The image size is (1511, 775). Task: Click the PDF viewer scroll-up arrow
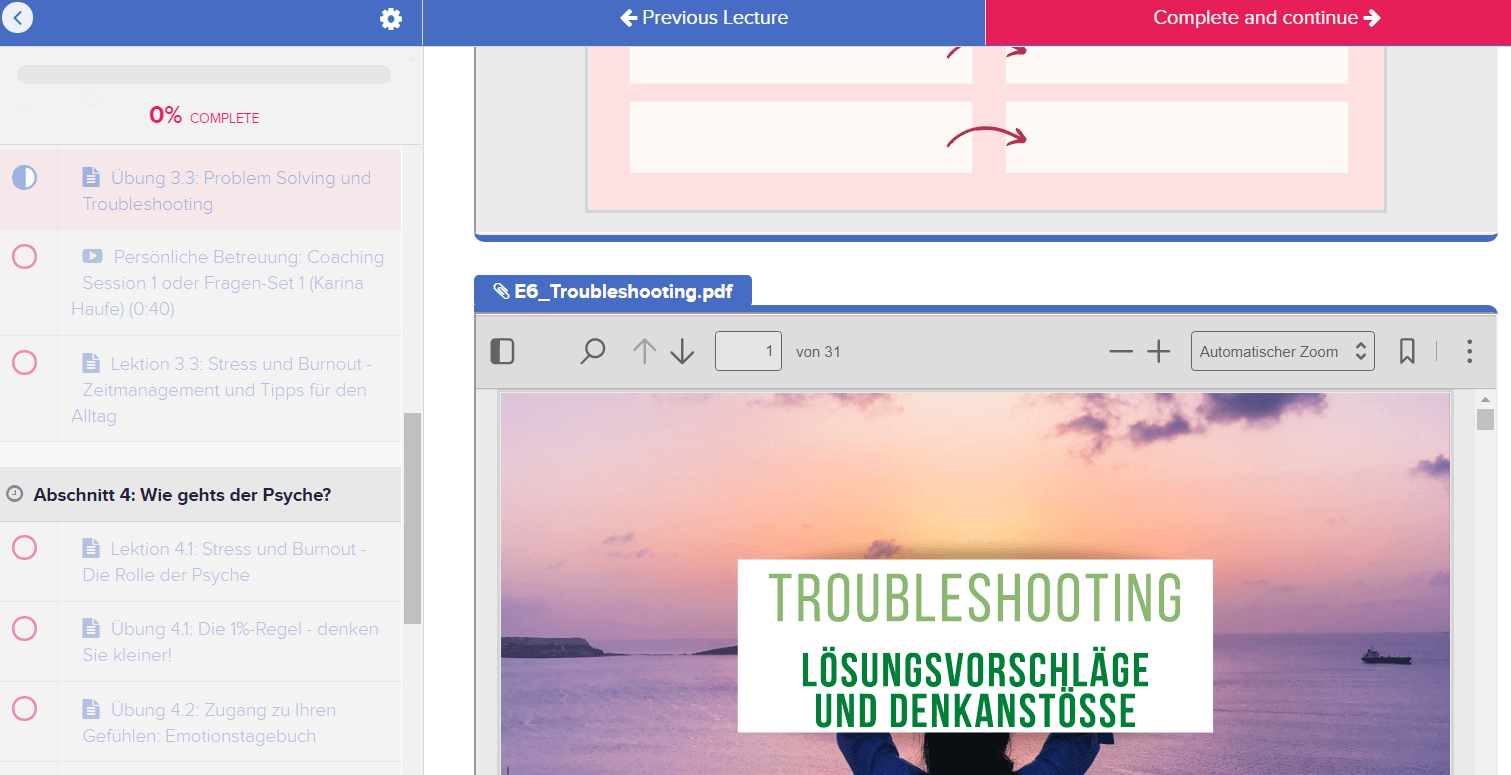(1485, 398)
